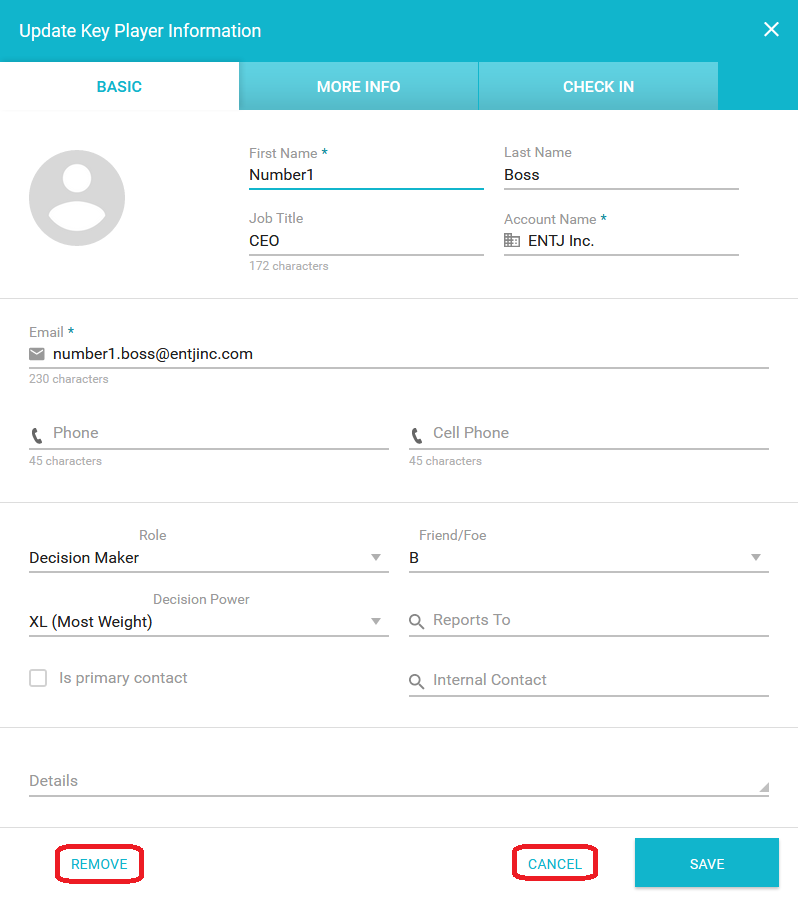This screenshot has height=897, width=798.
Task: Click the Decision Power label
Action: point(201,599)
